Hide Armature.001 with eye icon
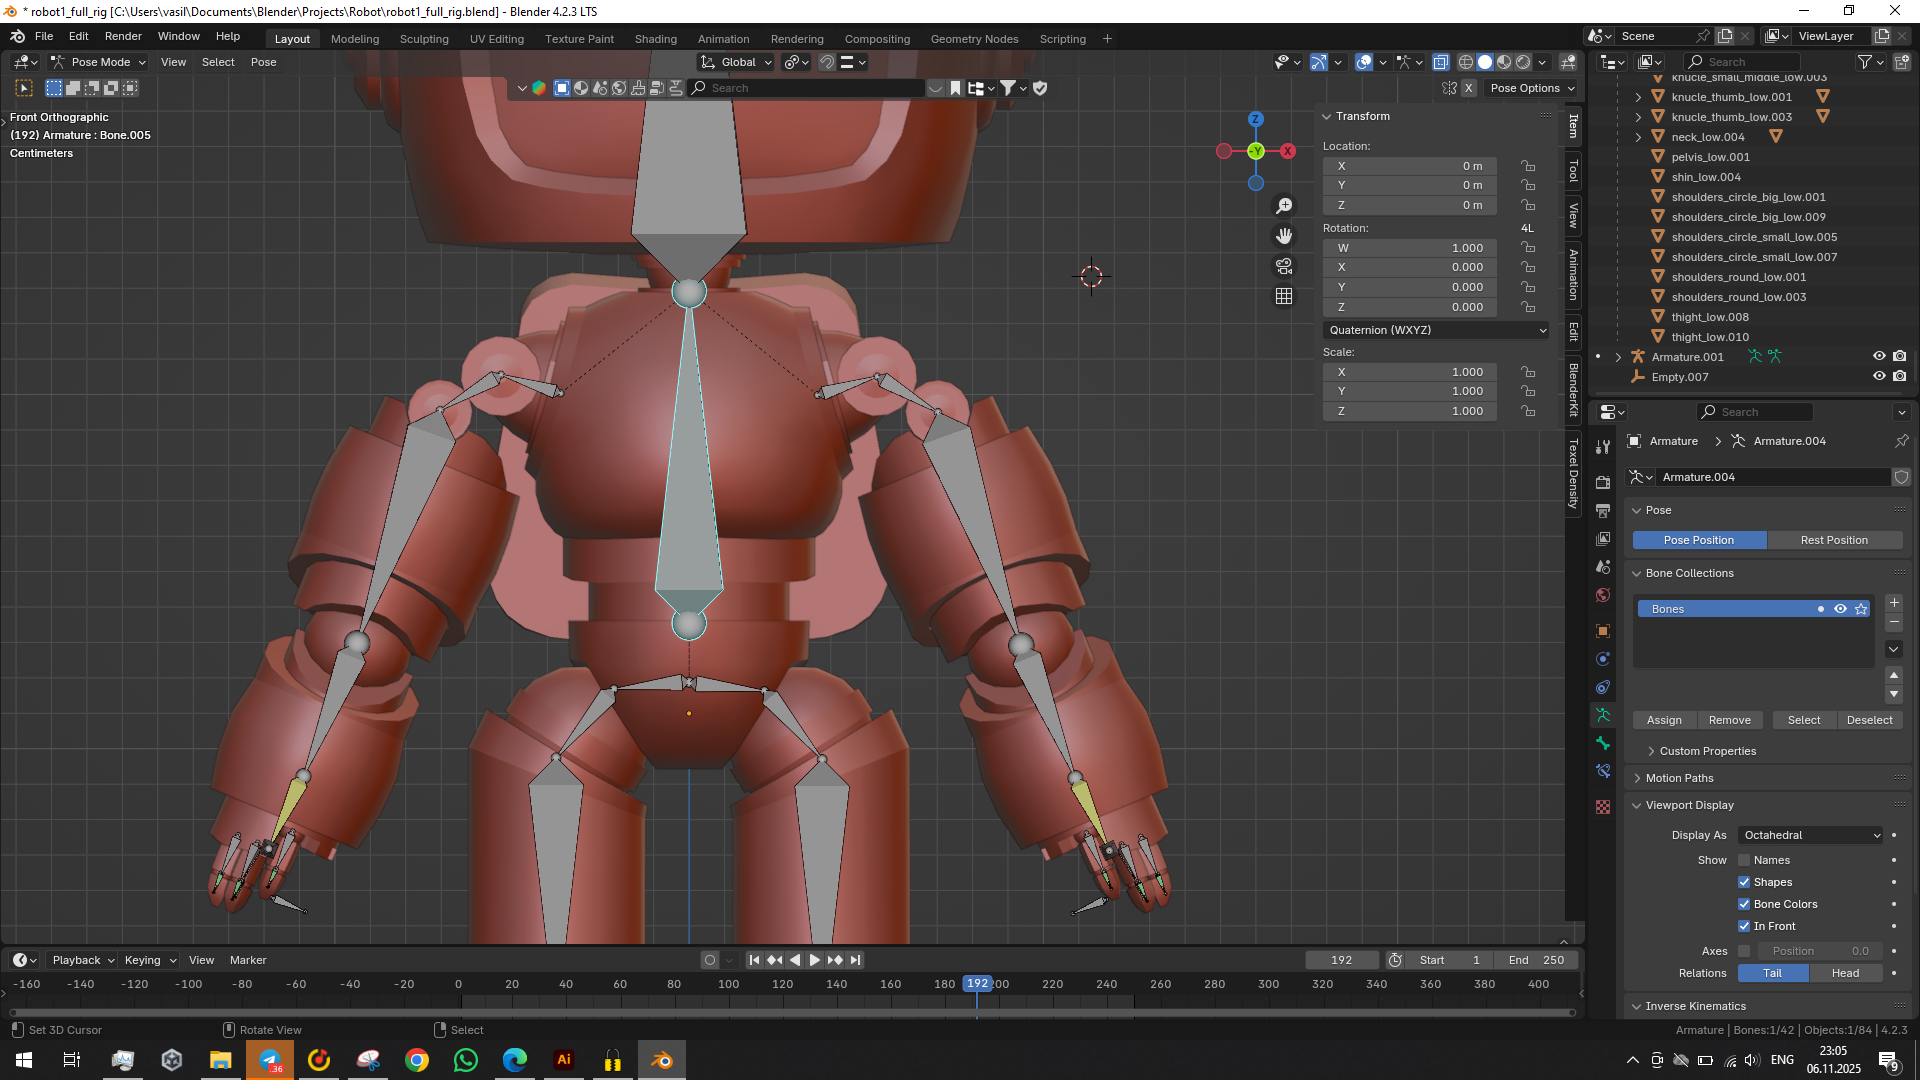This screenshot has width=1920, height=1080. [x=1879, y=356]
